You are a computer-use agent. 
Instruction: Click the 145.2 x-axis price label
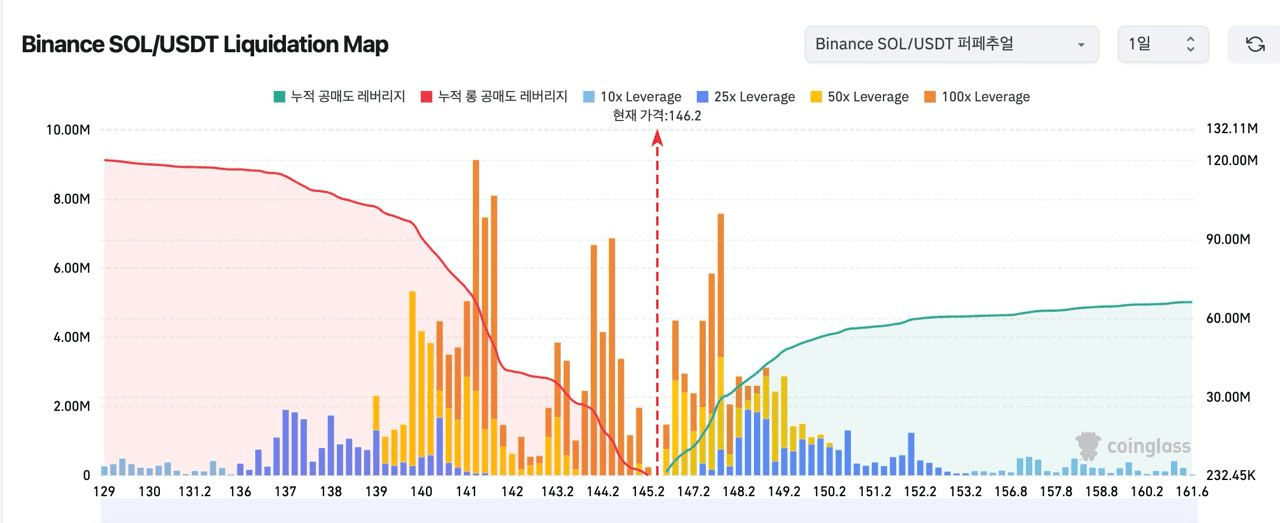pos(648,492)
